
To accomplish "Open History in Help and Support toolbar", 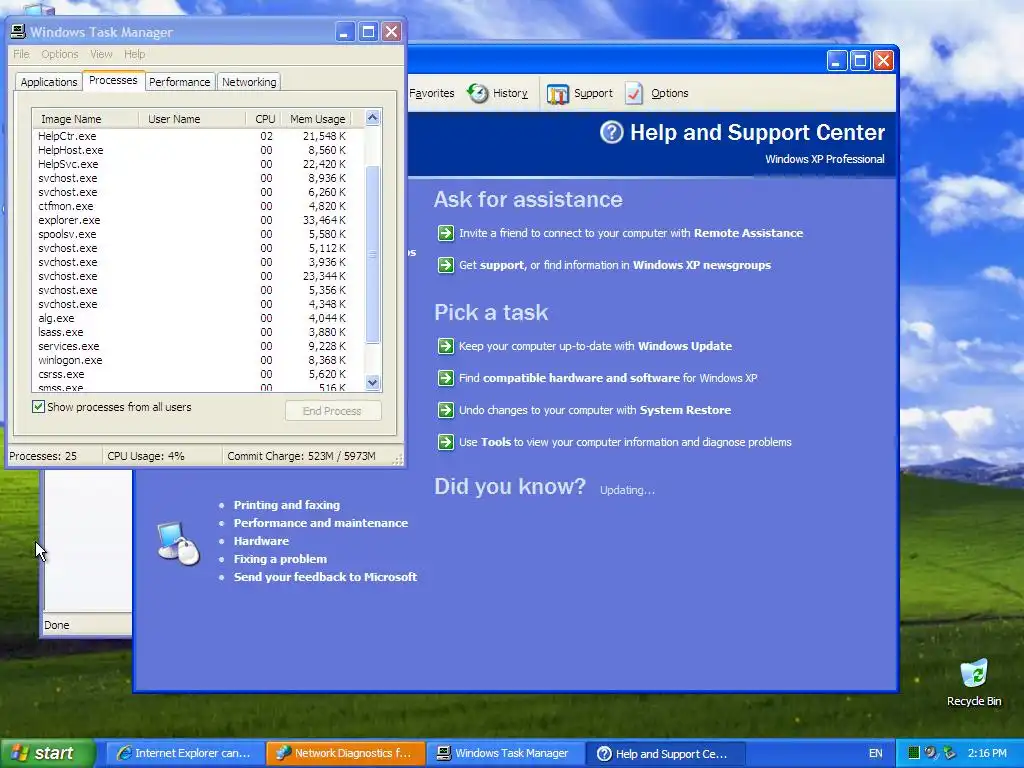I will [498, 93].
